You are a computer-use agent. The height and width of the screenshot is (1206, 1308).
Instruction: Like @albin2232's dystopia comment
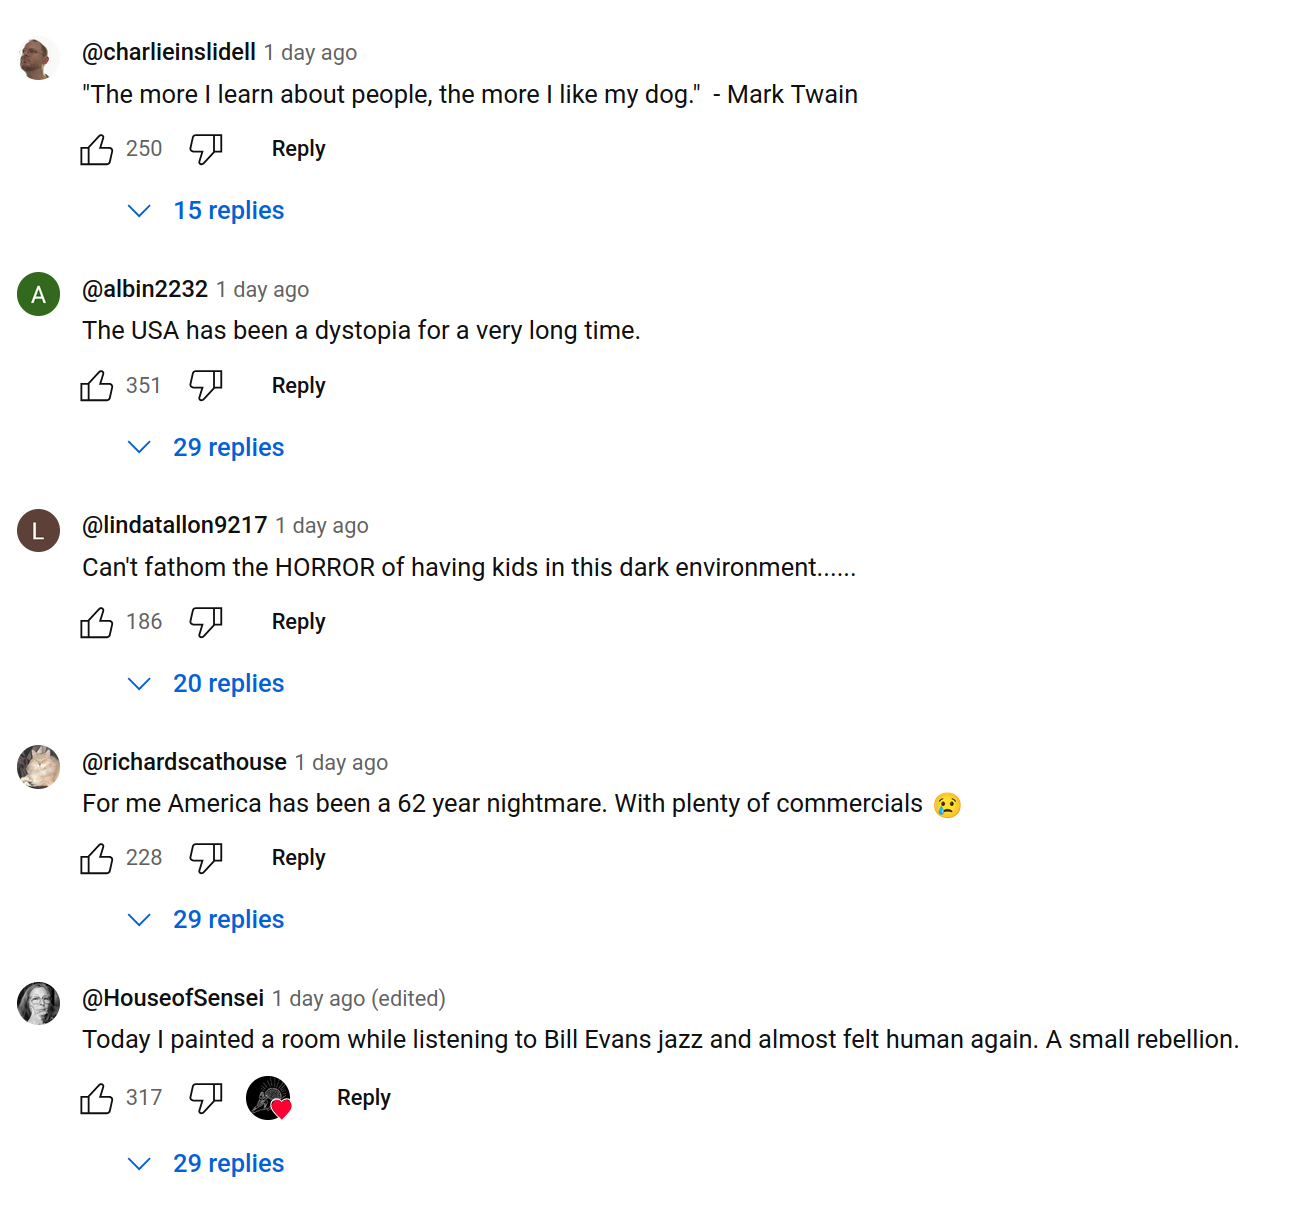97,386
